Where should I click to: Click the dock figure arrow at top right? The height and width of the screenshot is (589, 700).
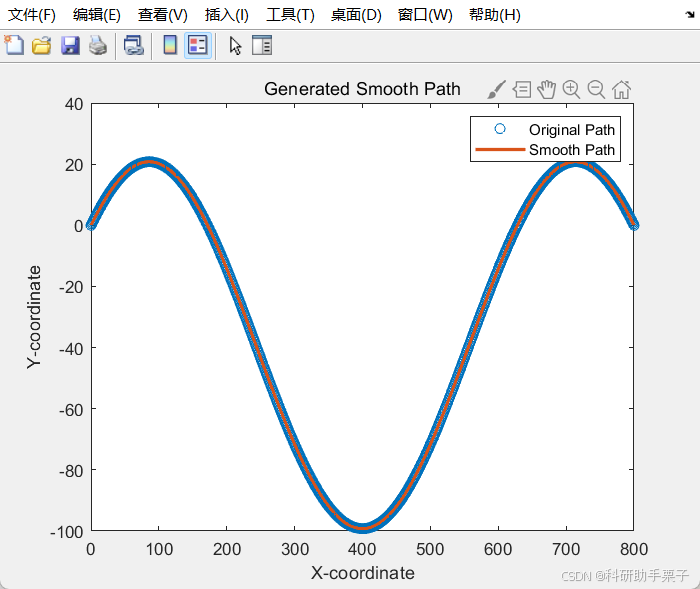point(690,14)
